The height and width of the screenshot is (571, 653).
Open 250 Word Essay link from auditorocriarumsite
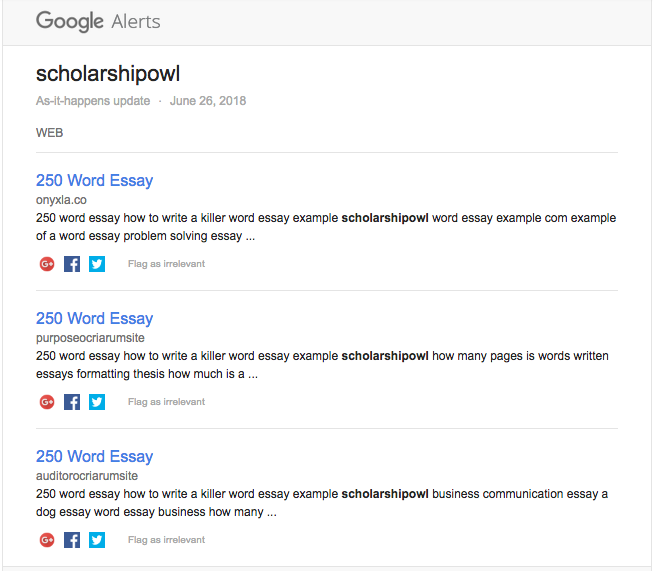pyautogui.click(x=95, y=456)
